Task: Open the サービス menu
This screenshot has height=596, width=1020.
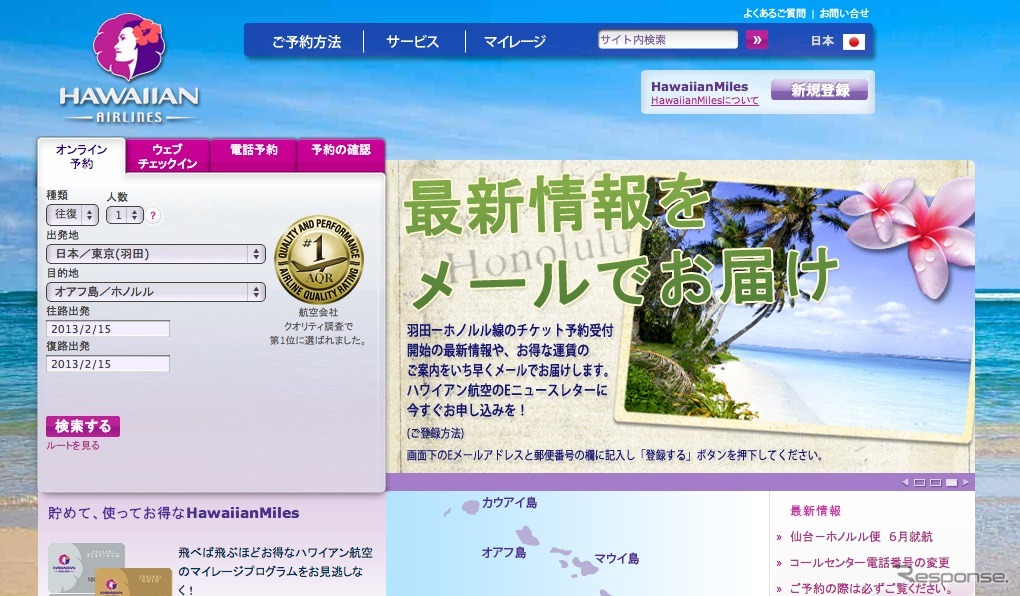Action: [x=412, y=42]
